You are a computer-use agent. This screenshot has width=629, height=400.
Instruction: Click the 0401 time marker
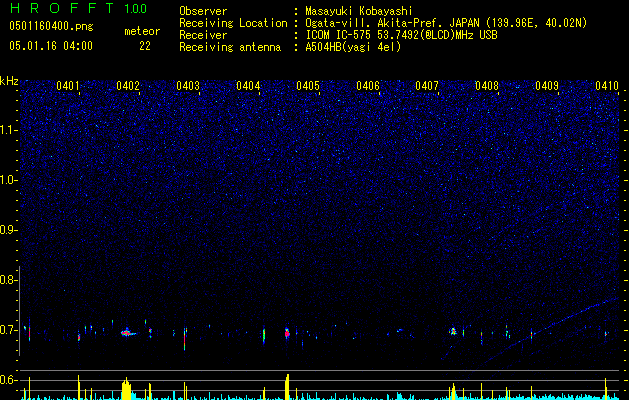[68, 86]
